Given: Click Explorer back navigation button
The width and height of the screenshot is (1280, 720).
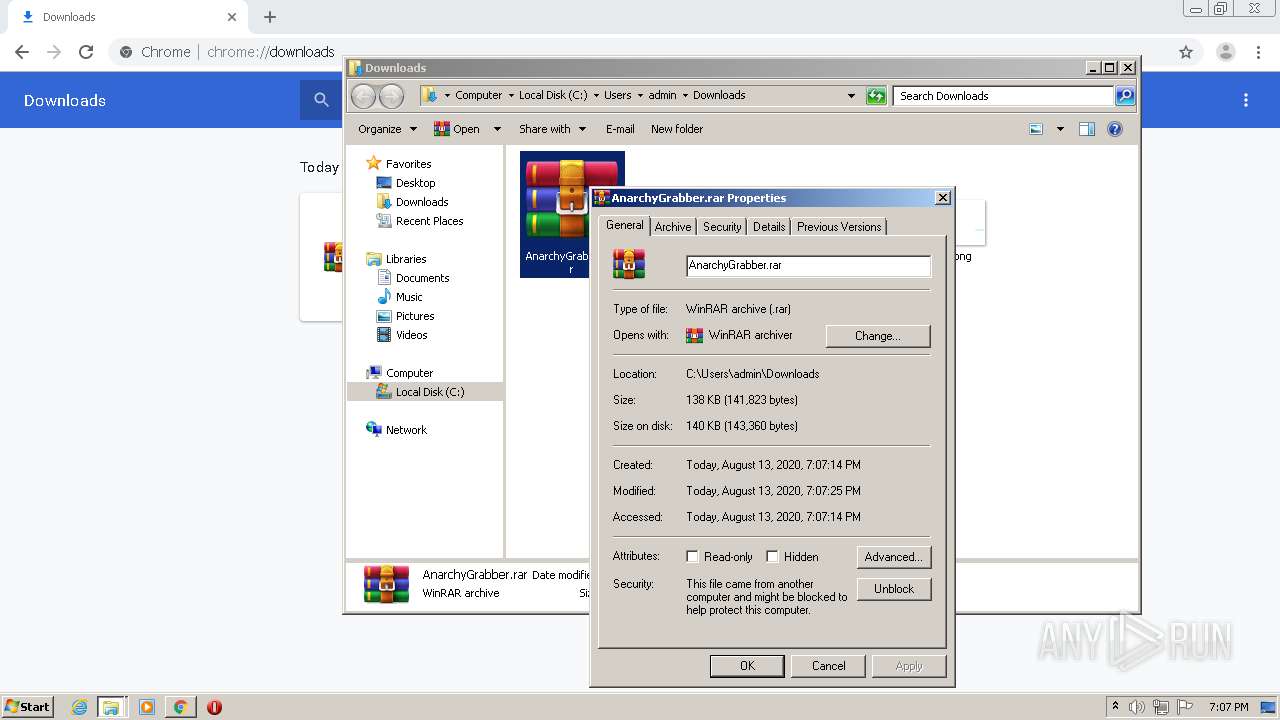Looking at the screenshot, I should click(363, 96).
